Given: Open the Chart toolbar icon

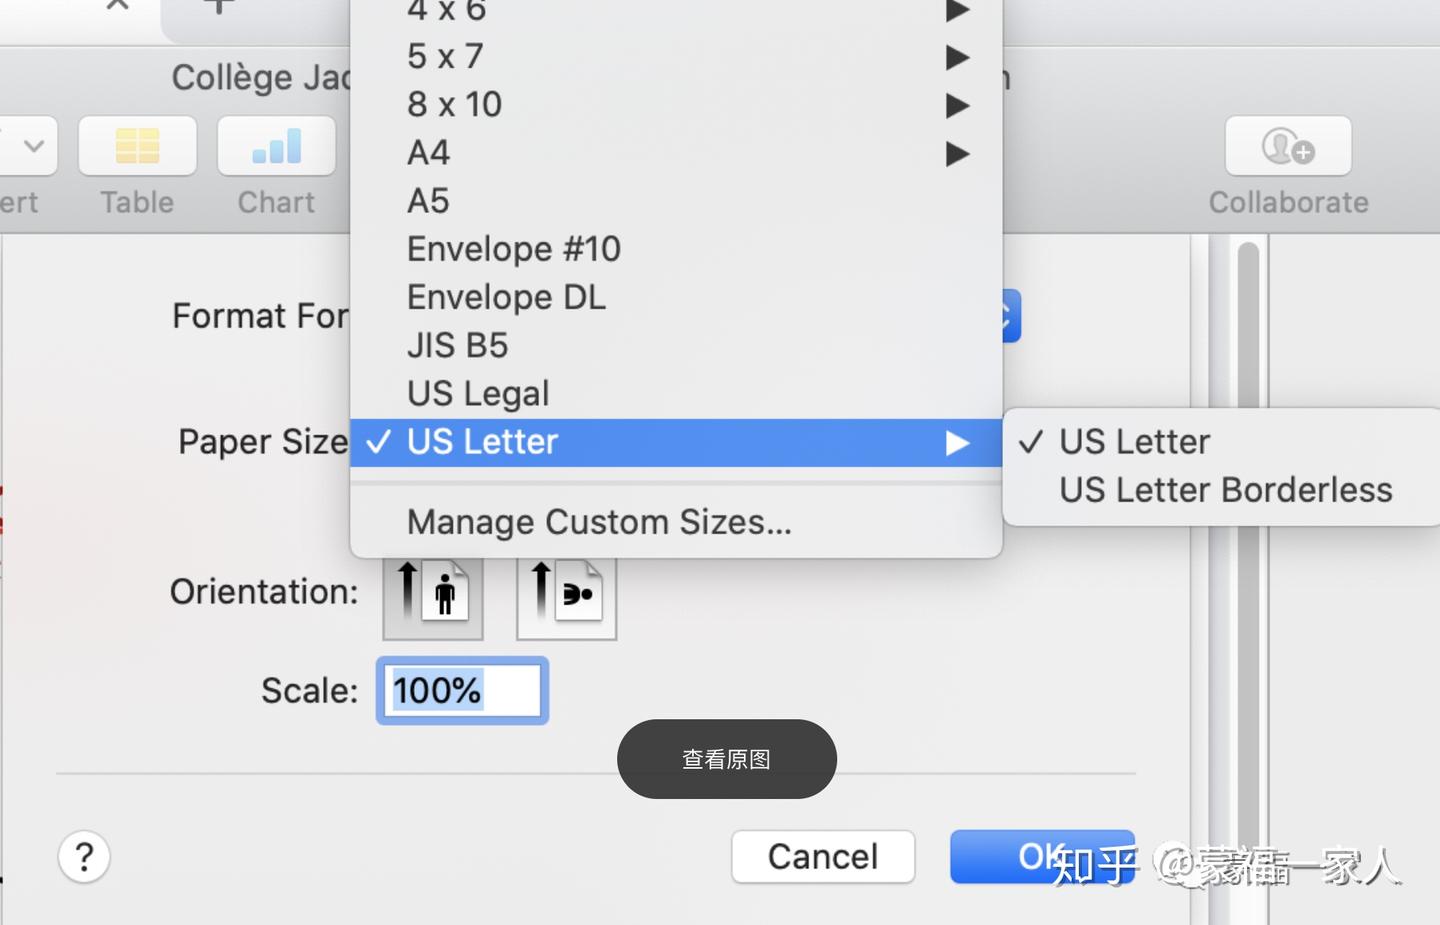Looking at the screenshot, I should pos(276,146).
